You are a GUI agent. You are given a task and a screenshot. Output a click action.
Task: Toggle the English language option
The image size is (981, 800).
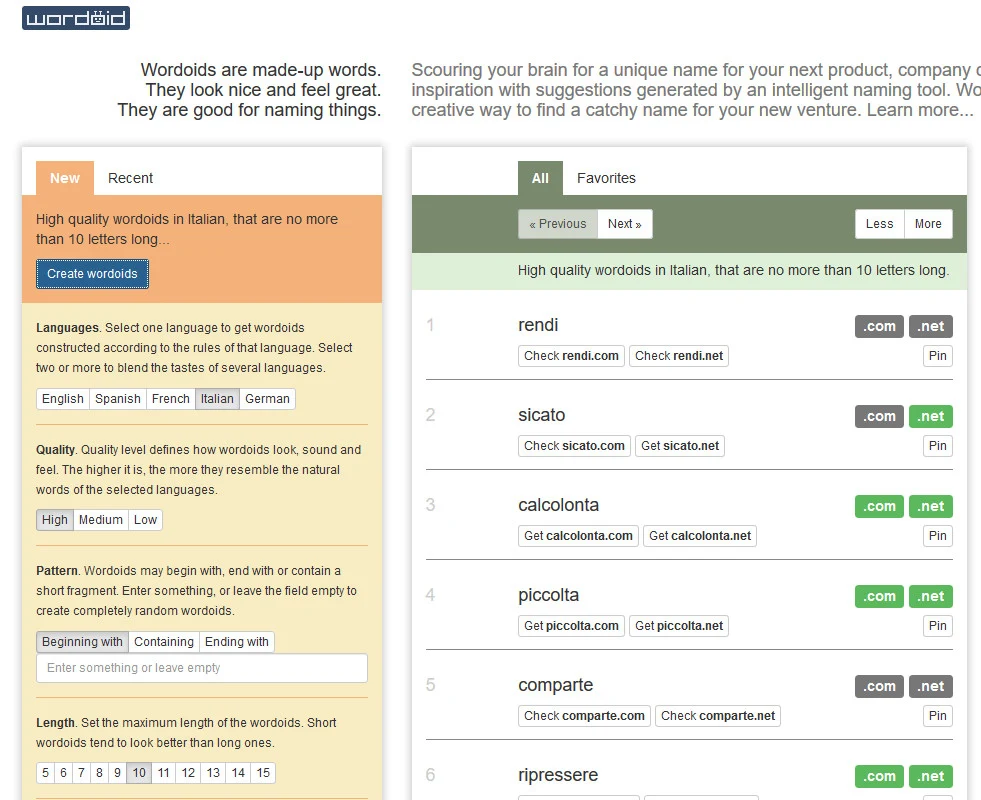(63, 399)
